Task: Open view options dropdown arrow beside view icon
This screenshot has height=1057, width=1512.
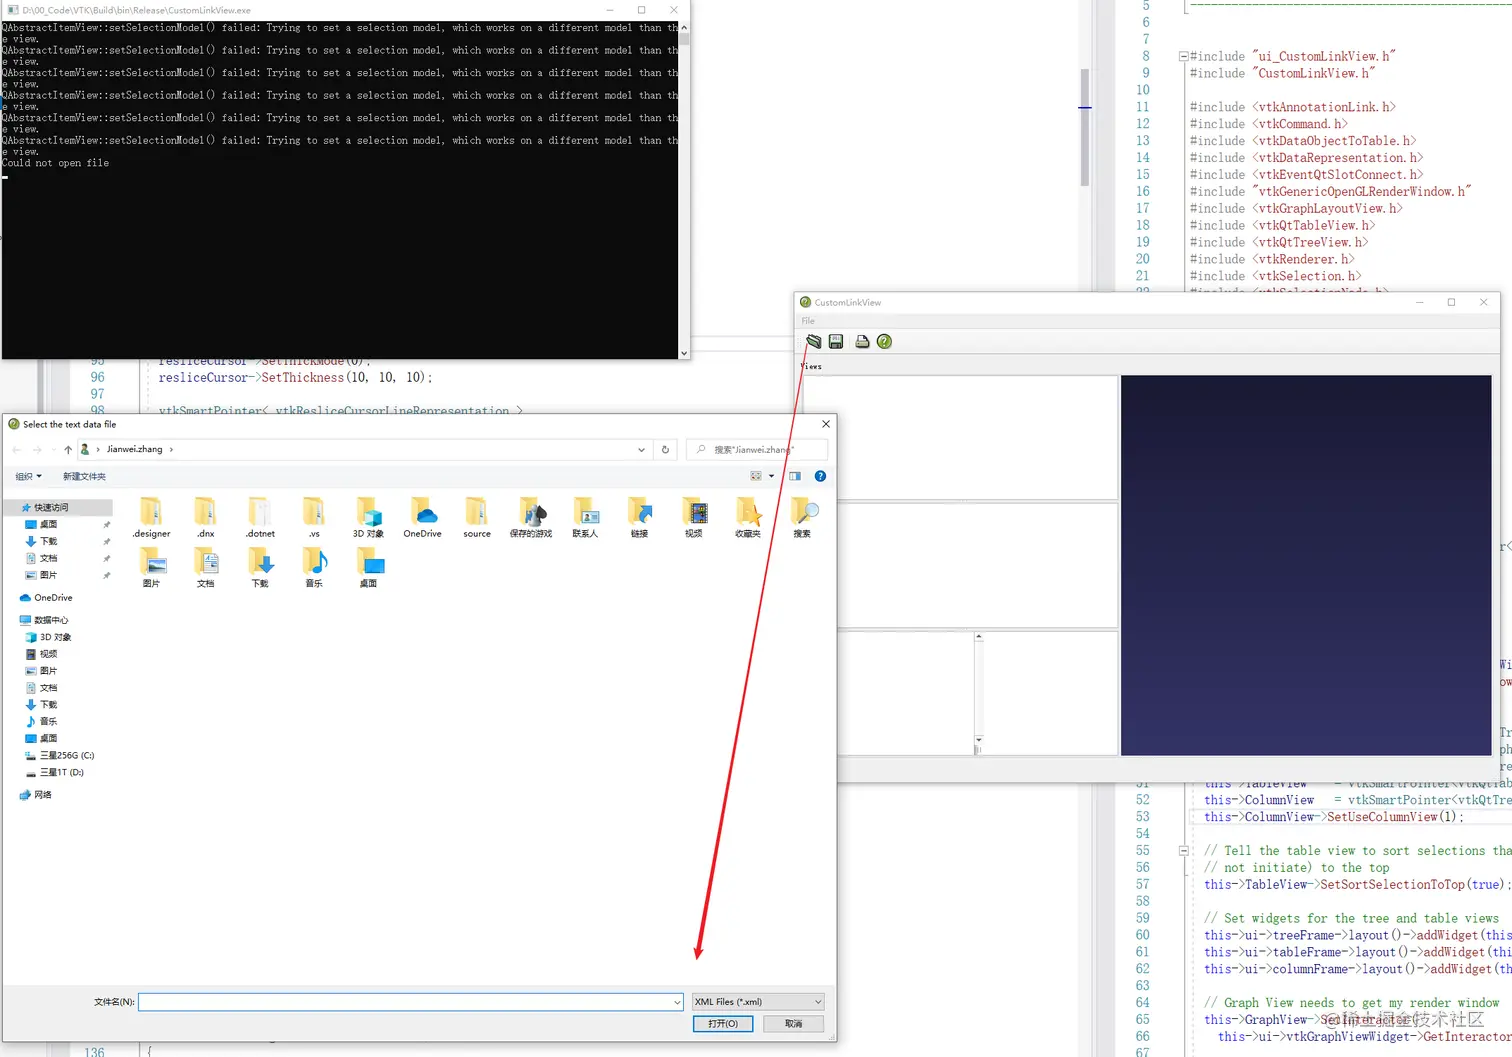Action: (x=771, y=476)
